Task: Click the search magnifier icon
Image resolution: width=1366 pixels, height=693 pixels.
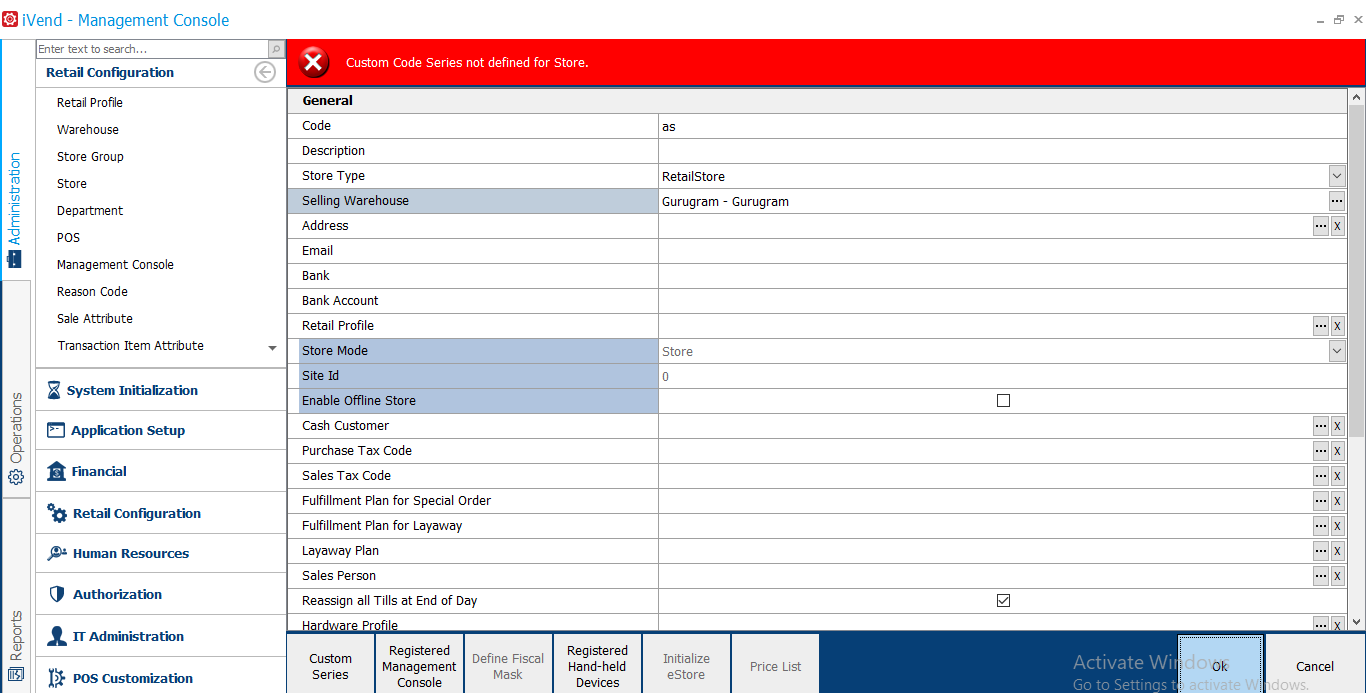Action: [x=276, y=49]
